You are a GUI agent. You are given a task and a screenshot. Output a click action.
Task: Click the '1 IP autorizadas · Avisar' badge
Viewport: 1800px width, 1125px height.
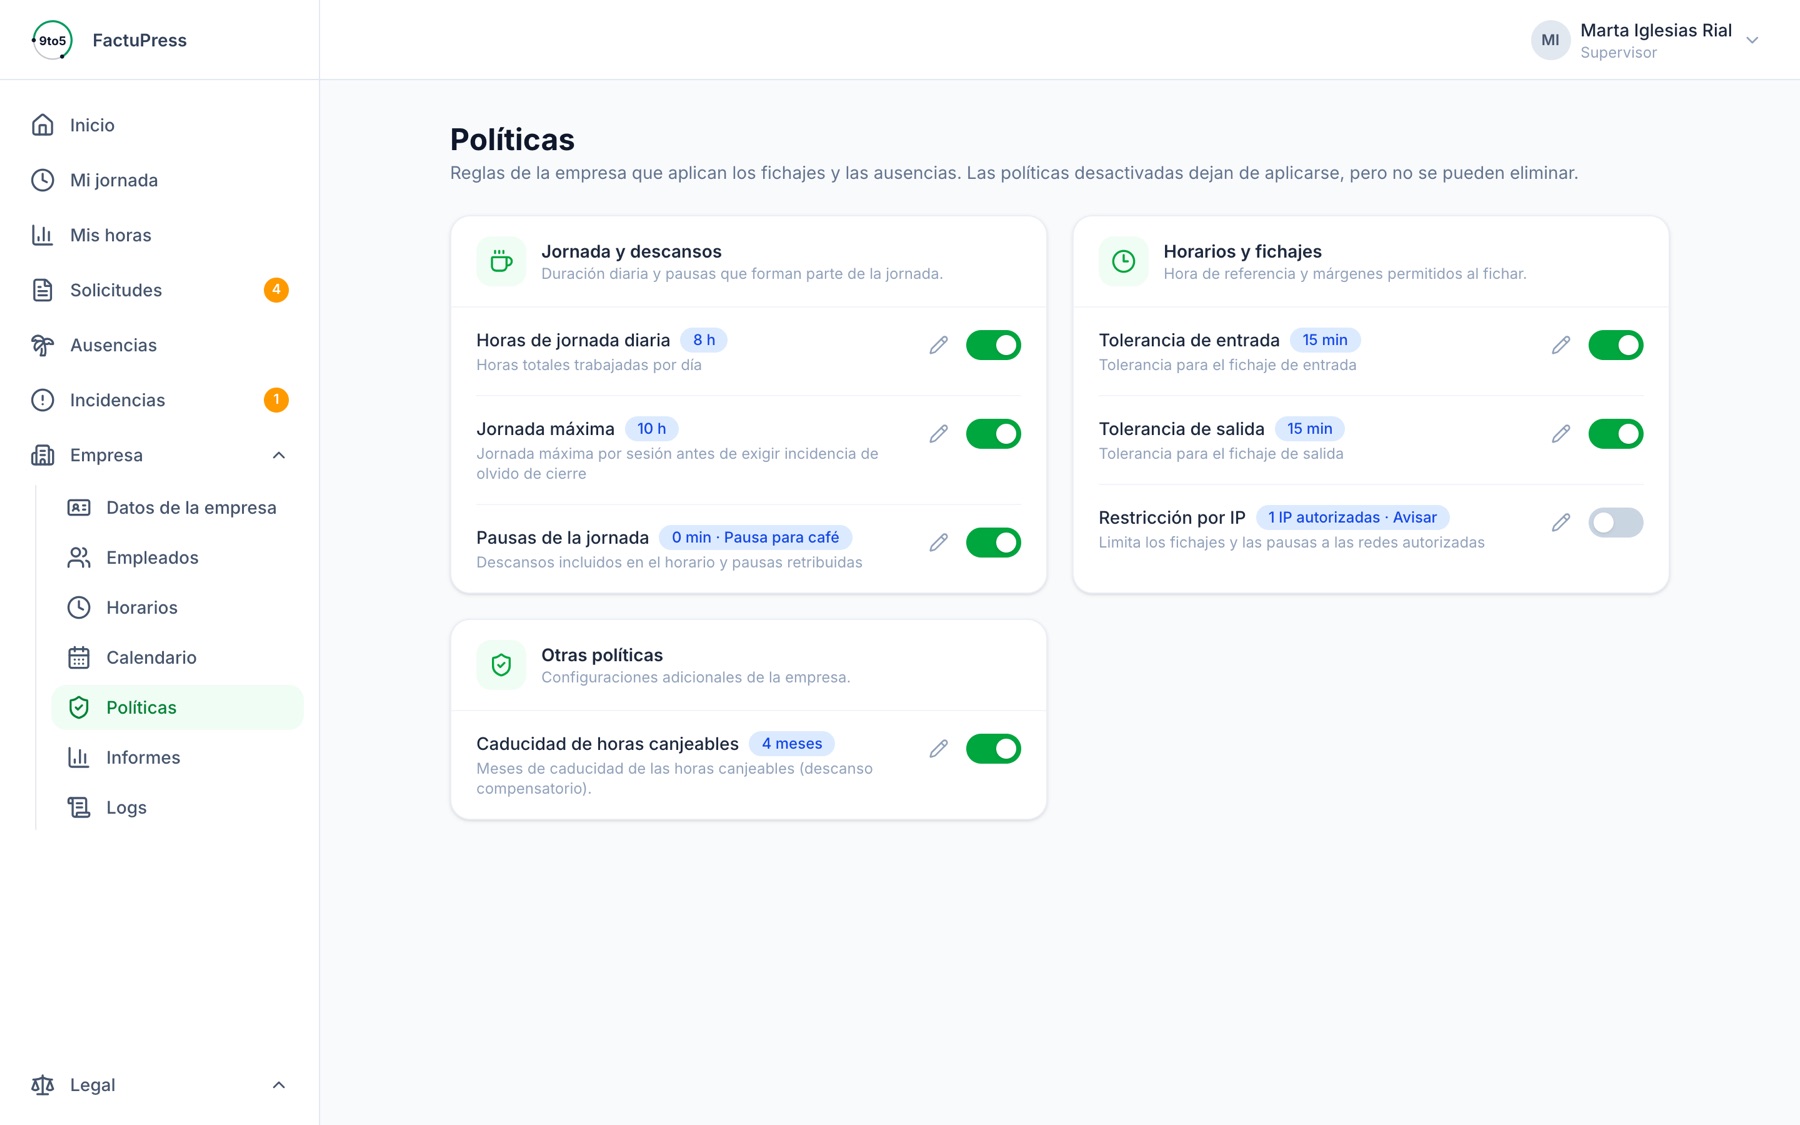click(x=1352, y=518)
